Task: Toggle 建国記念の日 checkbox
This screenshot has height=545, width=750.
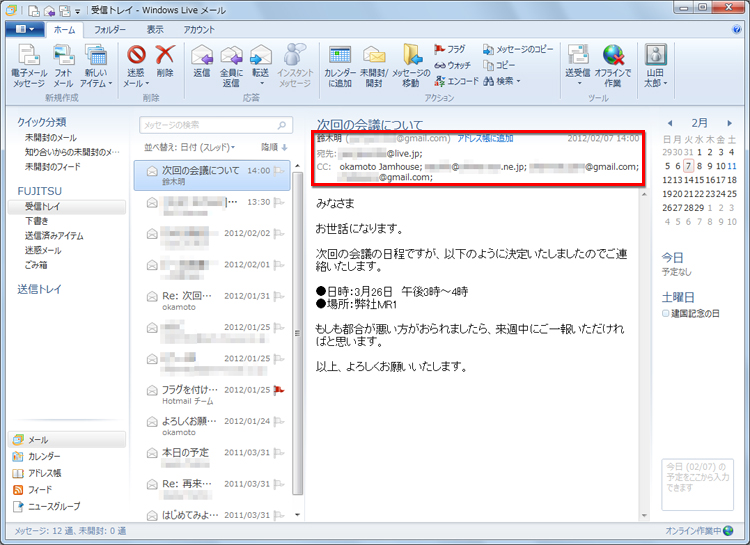Action: point(665,313)
